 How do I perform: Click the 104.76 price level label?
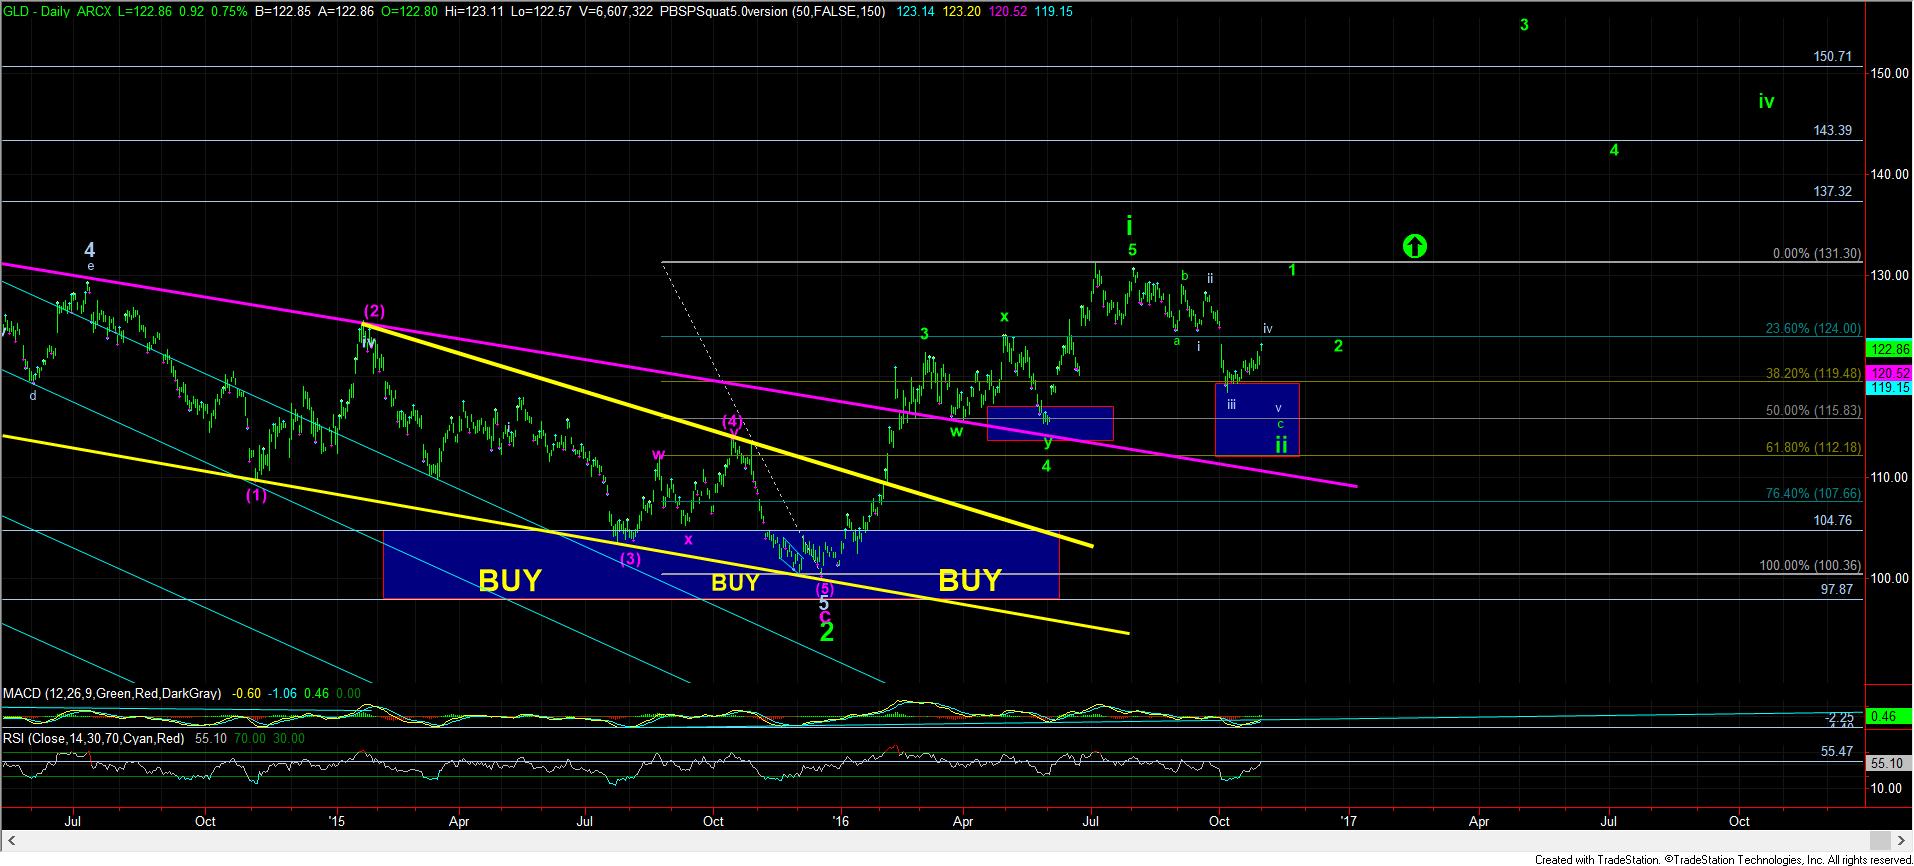pos(1832,521)
